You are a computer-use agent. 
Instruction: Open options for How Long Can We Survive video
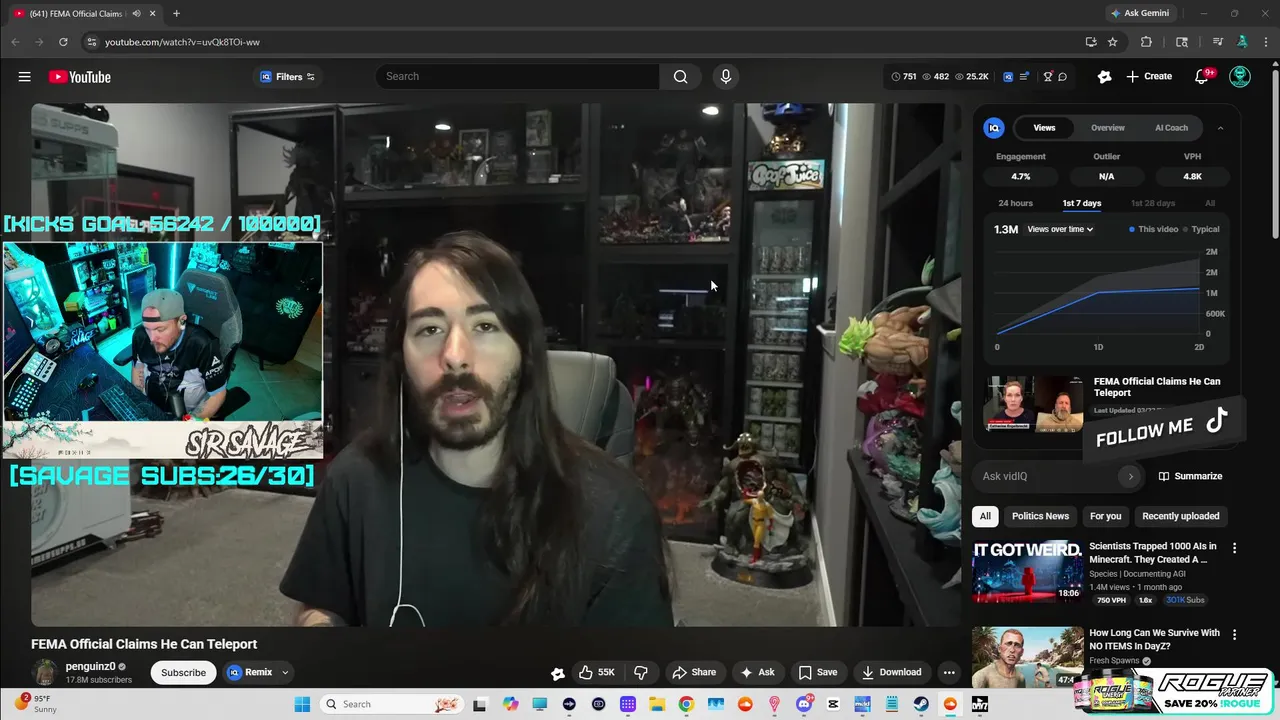[1234, 634]
